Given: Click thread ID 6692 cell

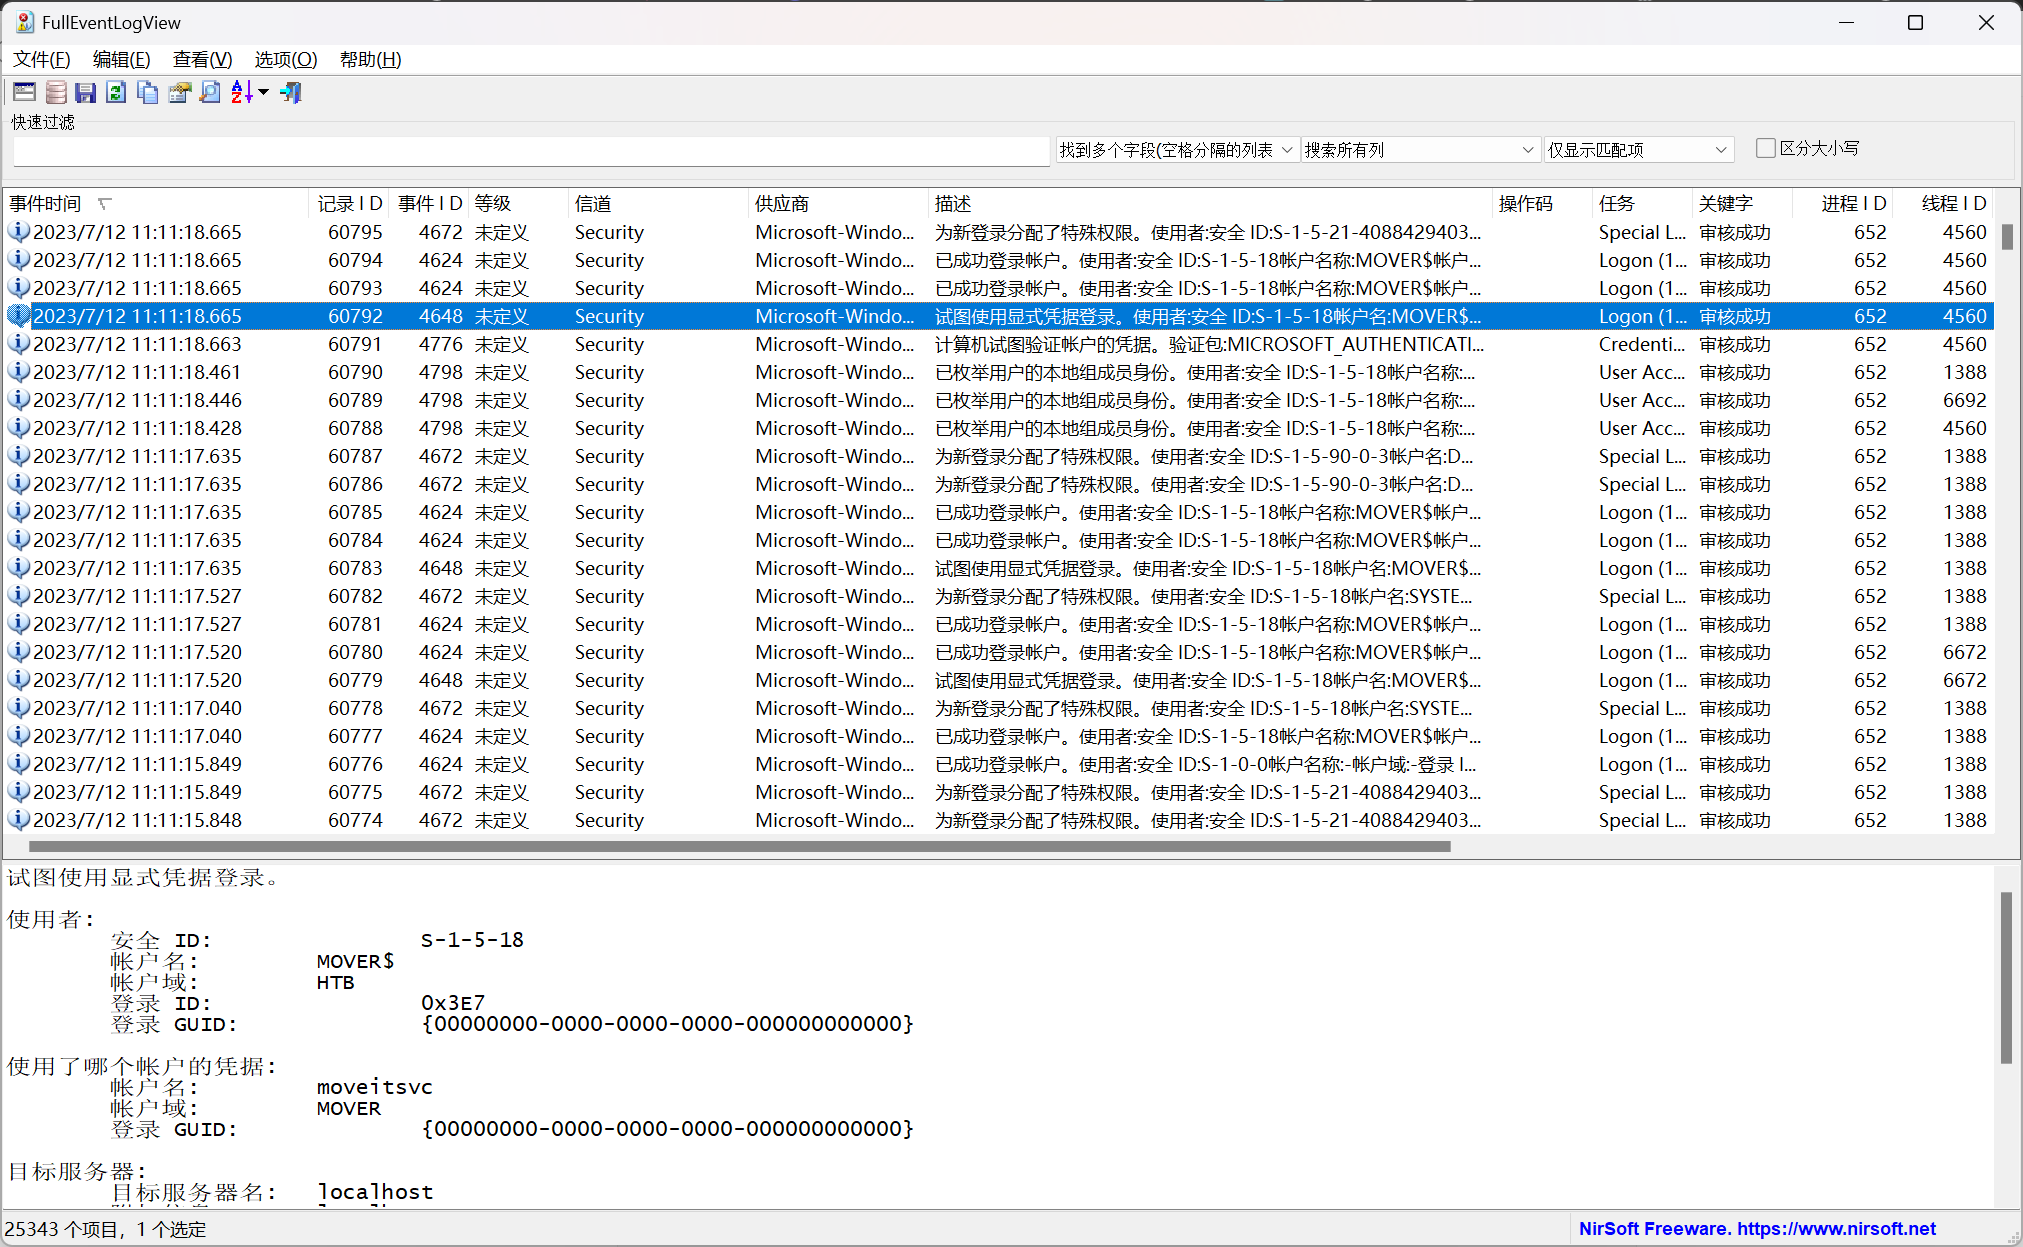Looking at the screenshot, I should 1964,400.
